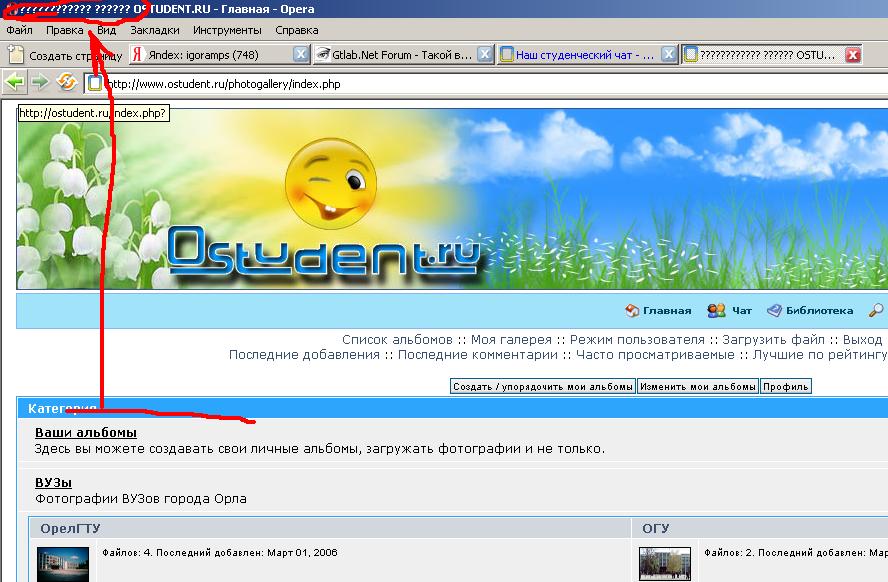This screenshot has height=582, width=888.
Task: Open the Инструменты menu
Action: pyautogui.click(x=227, y=30)
